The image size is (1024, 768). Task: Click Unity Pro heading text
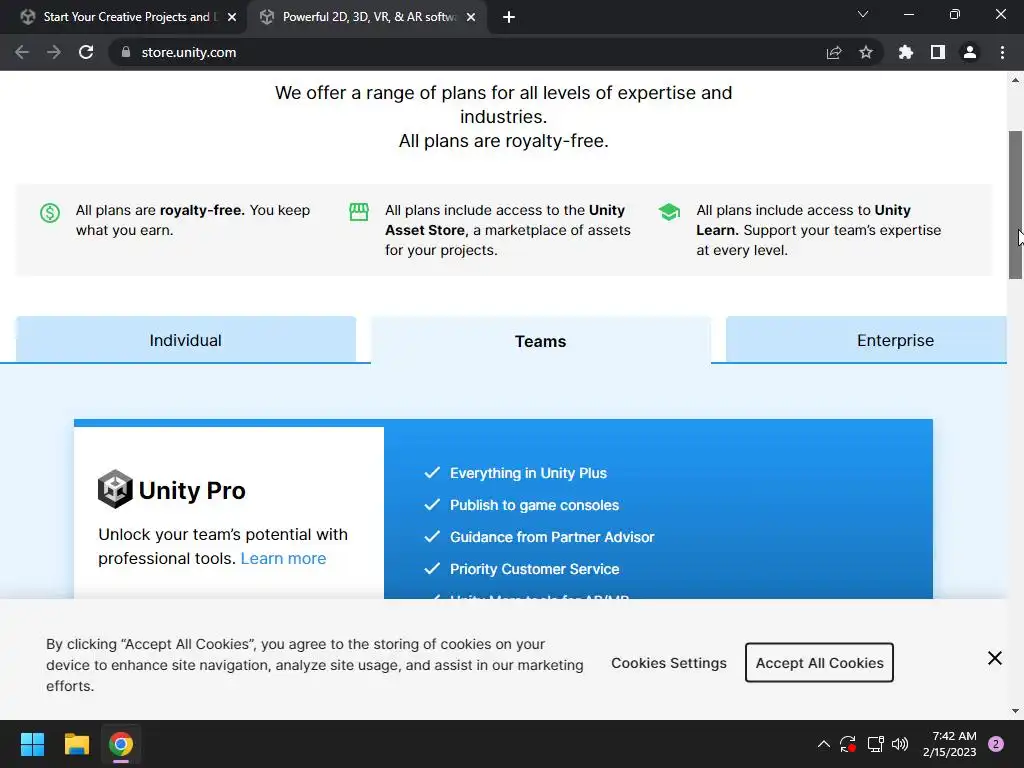point(192,490)
